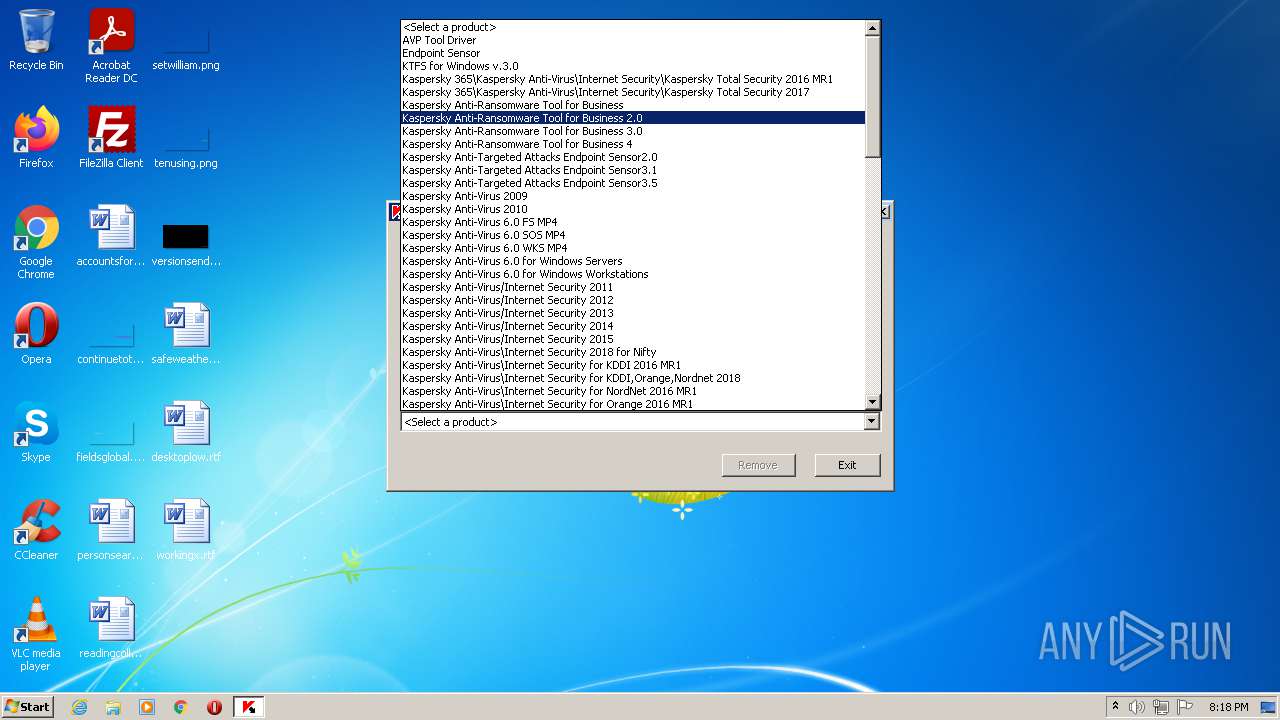Viewport: 1280px width, 720px height.
Task: Select Kaspersky Anti-Virus/Internet Security 2013
Action: [x=633, y=313]
